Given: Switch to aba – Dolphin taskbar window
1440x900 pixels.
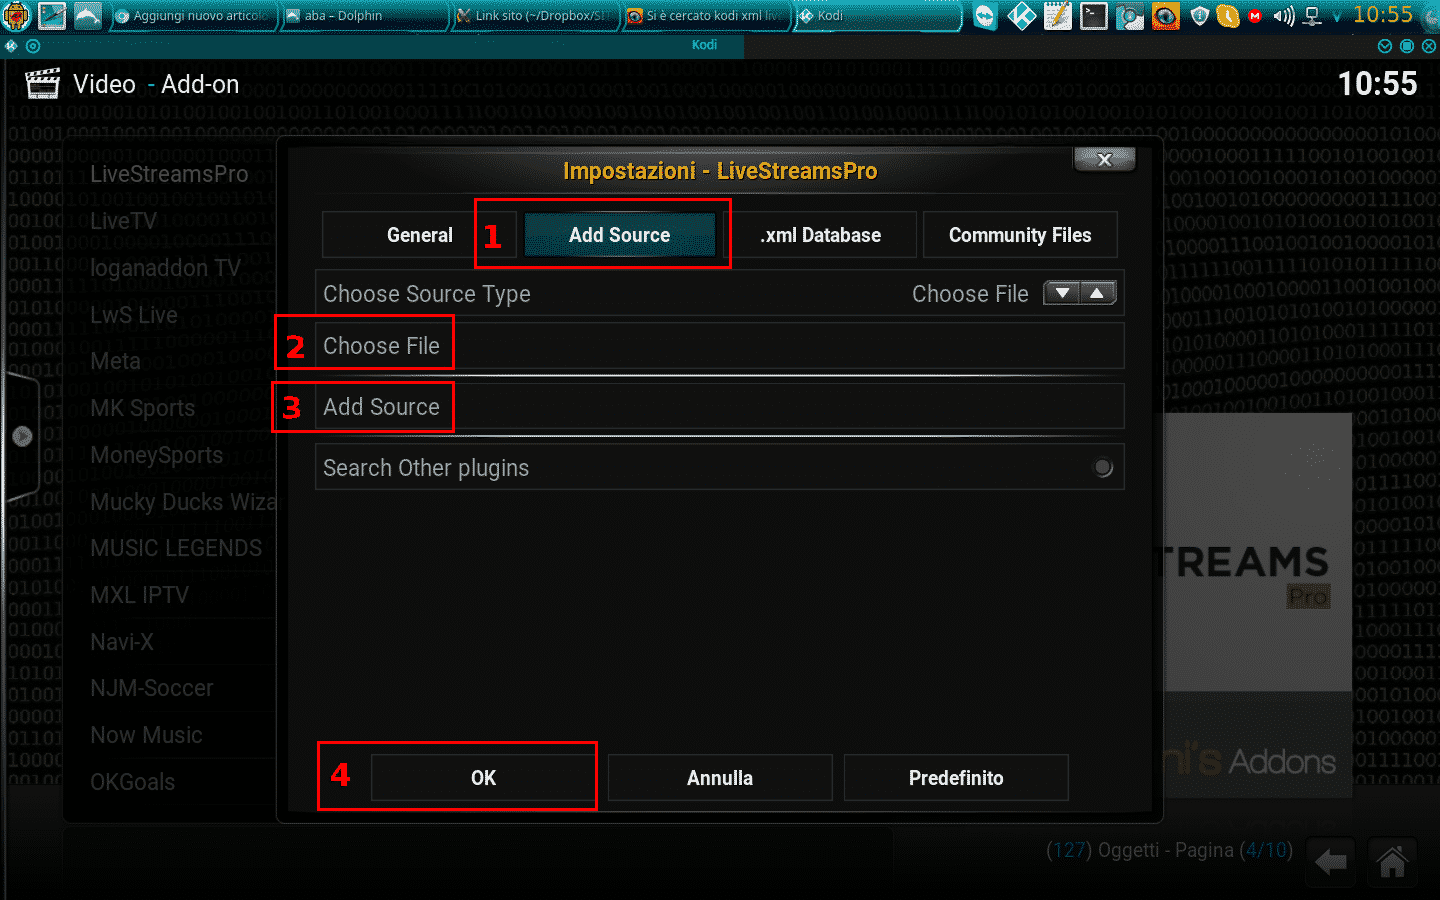Looking at the screenshot, I should coord(364,16).
